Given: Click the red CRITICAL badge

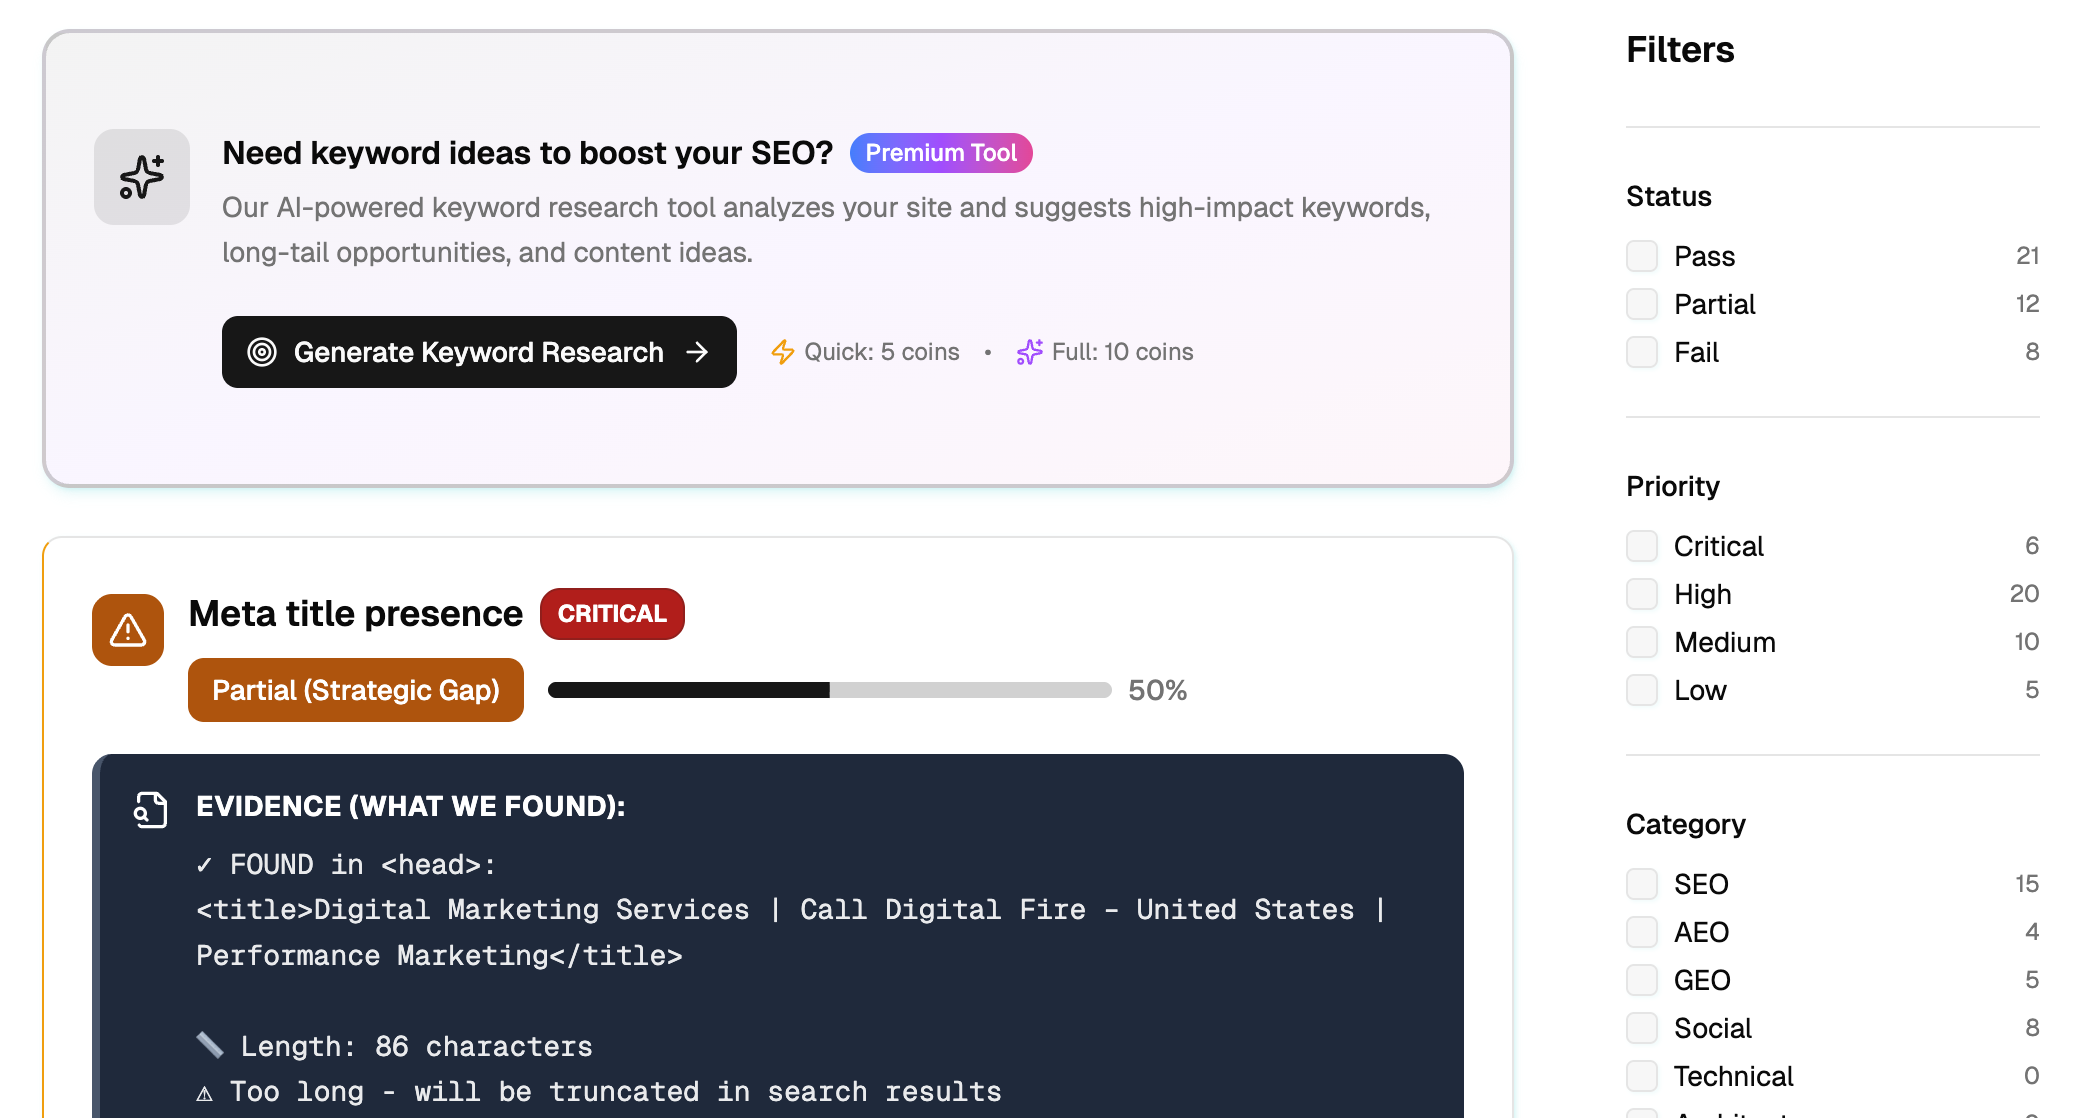Looking at the screenshot, I should (612, 614).
